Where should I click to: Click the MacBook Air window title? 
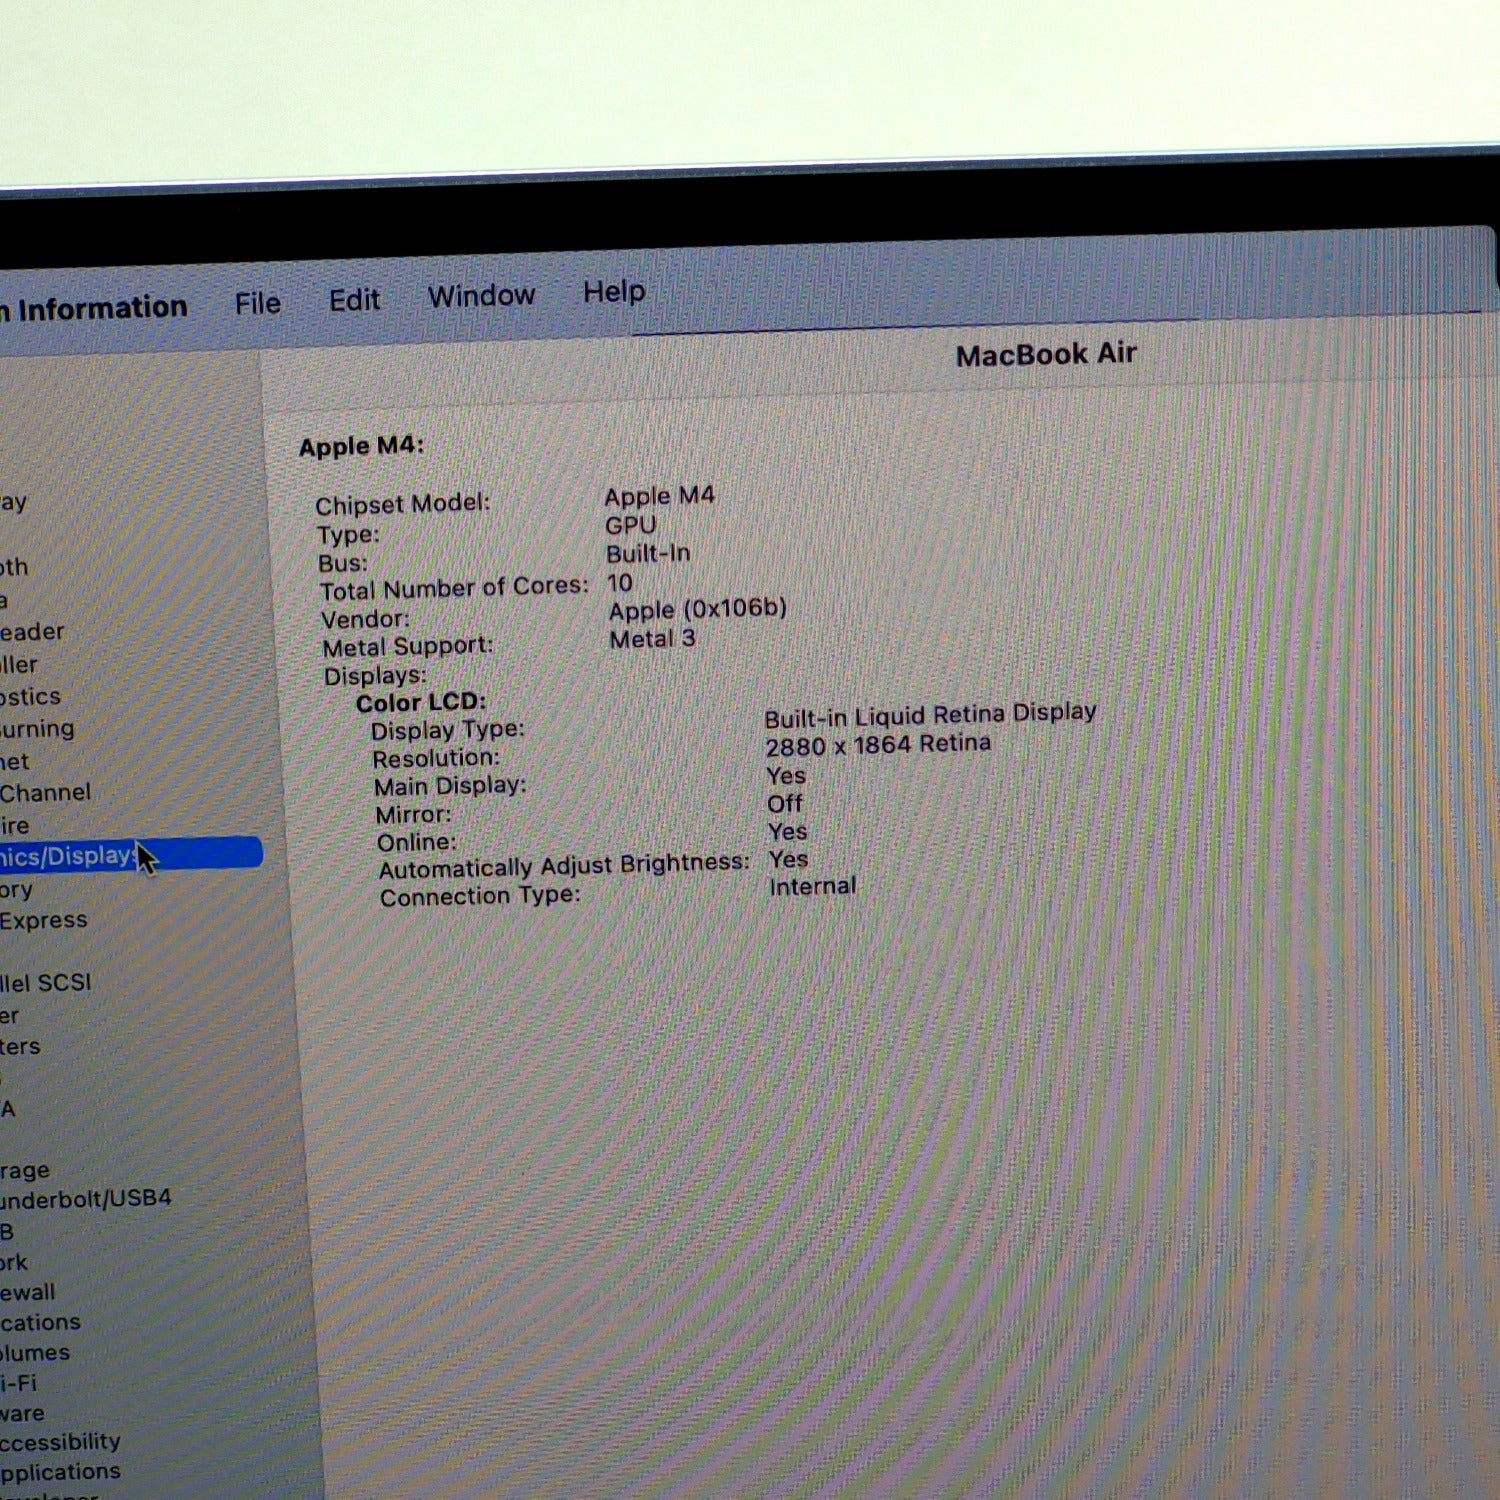(1046, 354)
